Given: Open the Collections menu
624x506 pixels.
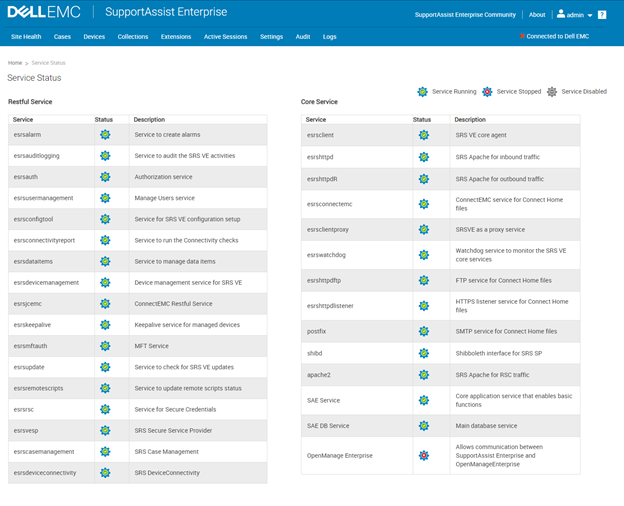Looking at the screenshot, I should click(132, 36).
